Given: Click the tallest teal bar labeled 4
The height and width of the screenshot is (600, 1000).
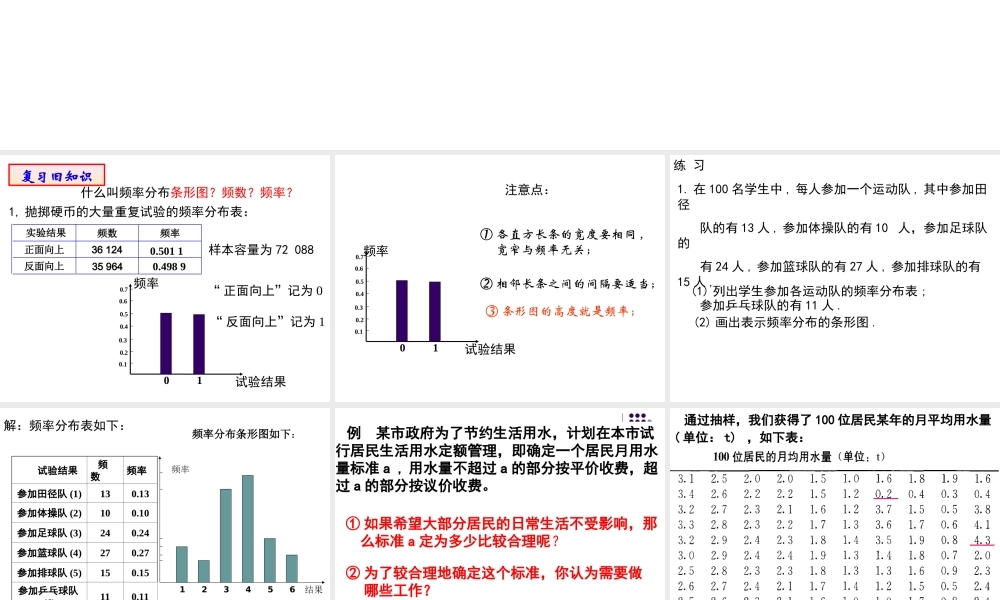Looking at the screenshot, I should click(x=248, y=529).
